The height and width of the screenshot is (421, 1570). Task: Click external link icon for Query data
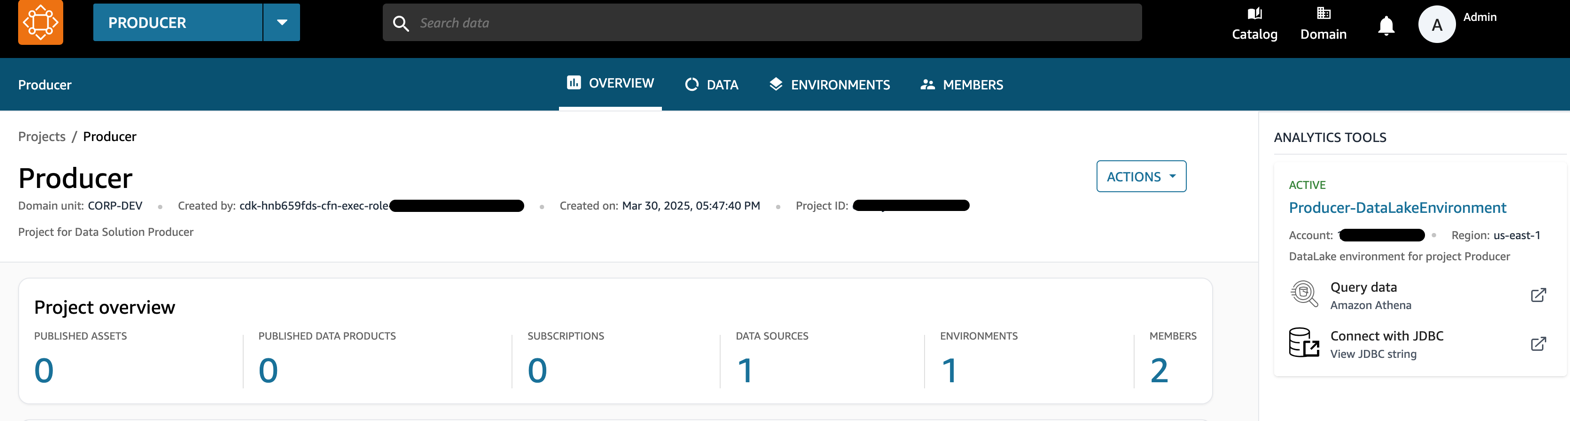tap(1538, 295)
